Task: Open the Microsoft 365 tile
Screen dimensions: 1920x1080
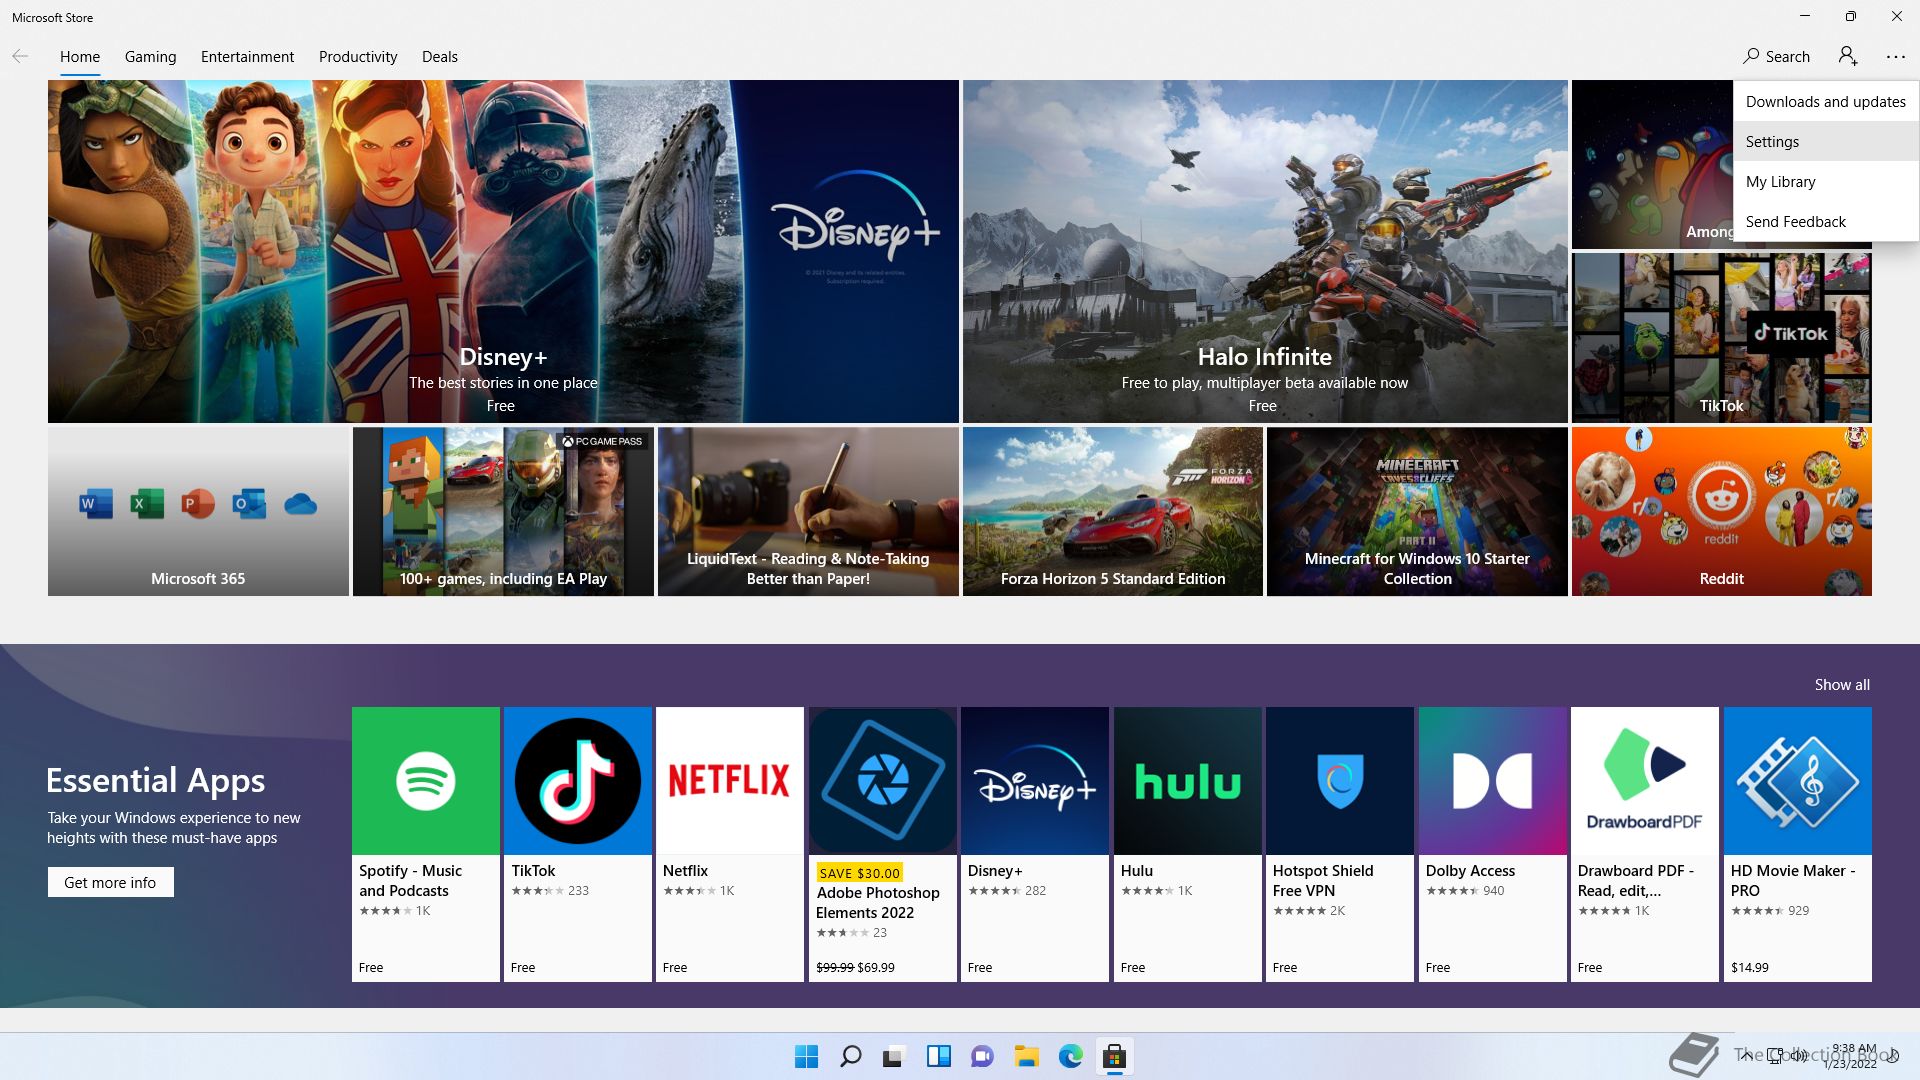Action: tap(198, 512)
